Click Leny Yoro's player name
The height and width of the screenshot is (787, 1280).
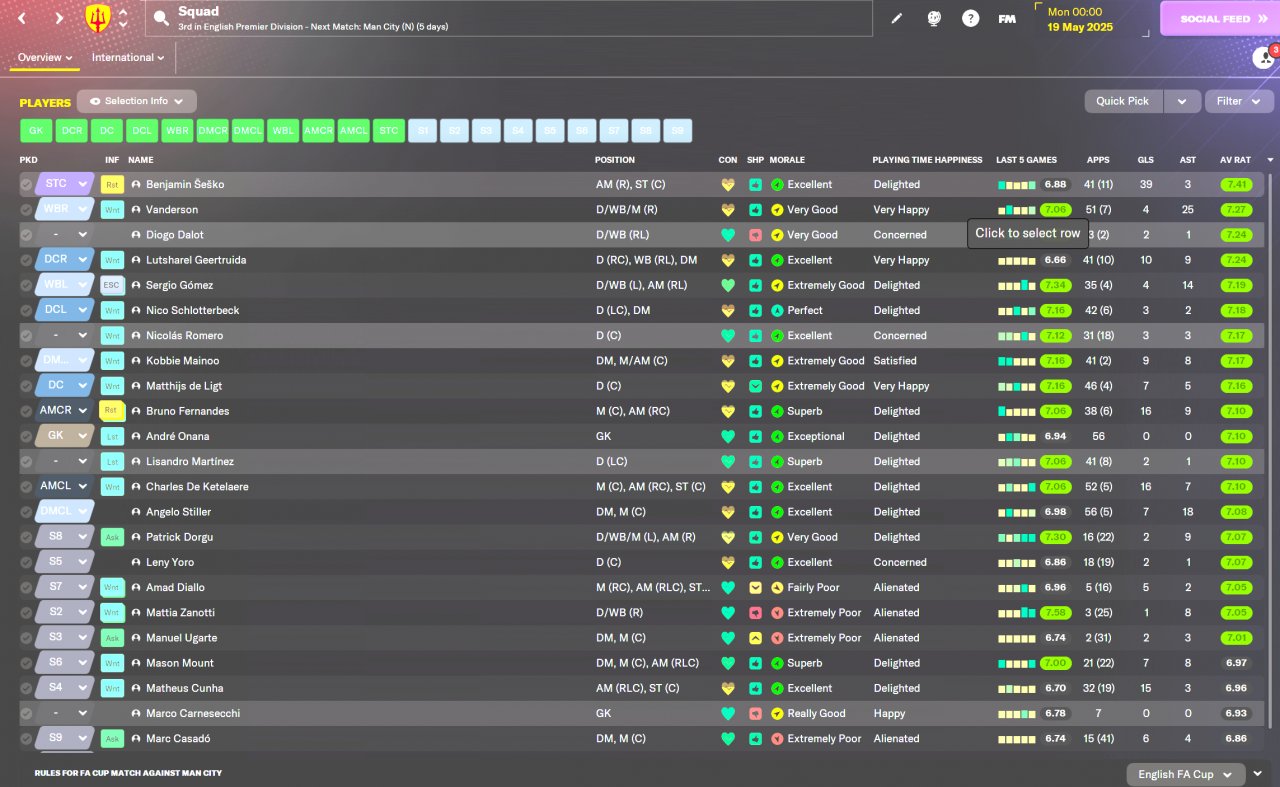(170, 563)
